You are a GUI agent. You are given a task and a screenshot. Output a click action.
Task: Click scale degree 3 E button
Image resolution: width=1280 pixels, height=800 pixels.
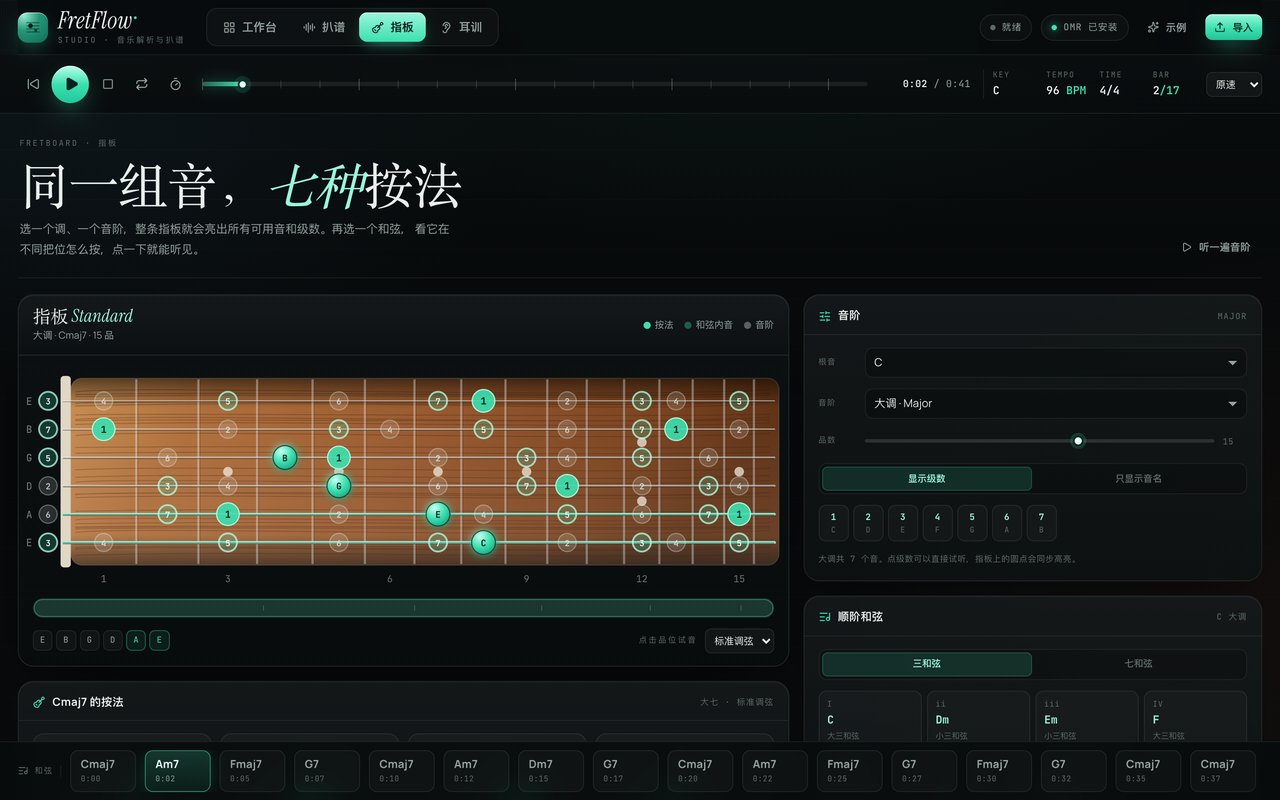(x=902, y=523)
